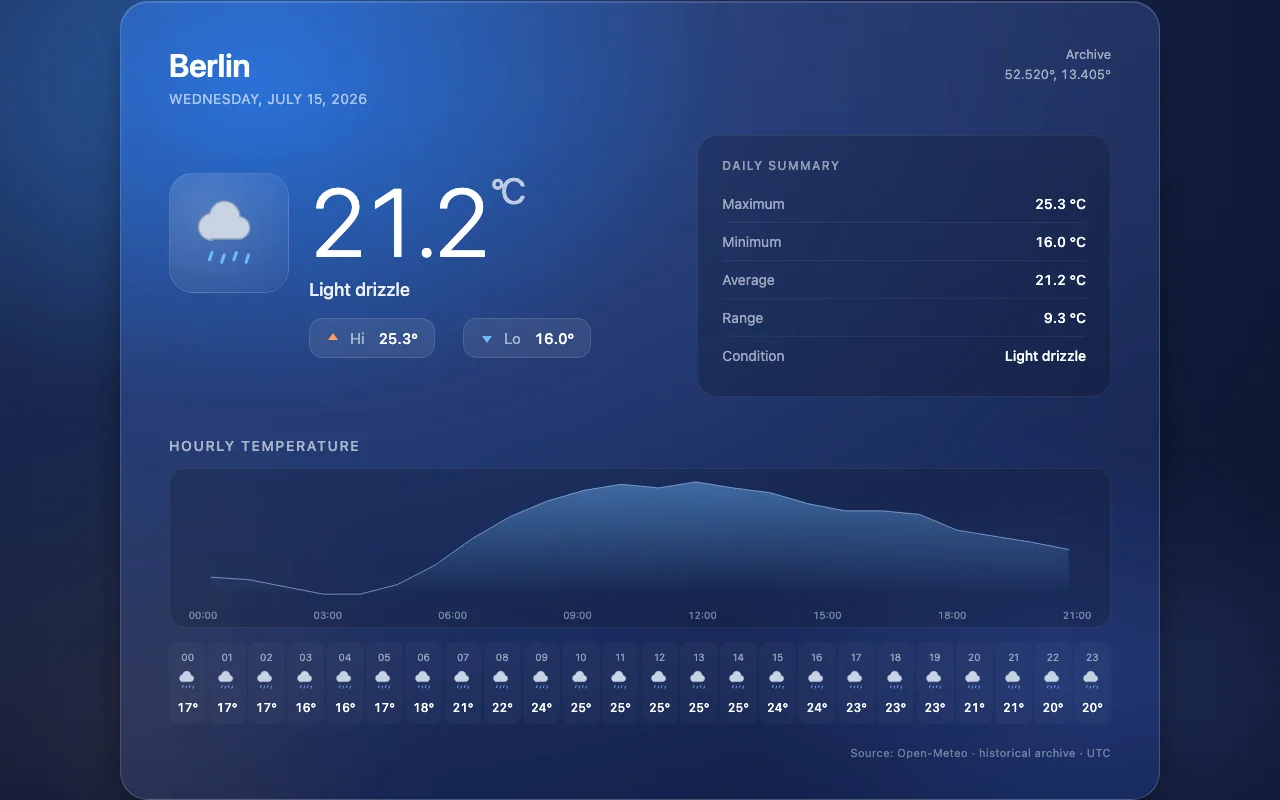Click drizzle icon in the 08 hour card
Image resolution: width=1280 pixels, height=800 pixels.
pos(502,680)
